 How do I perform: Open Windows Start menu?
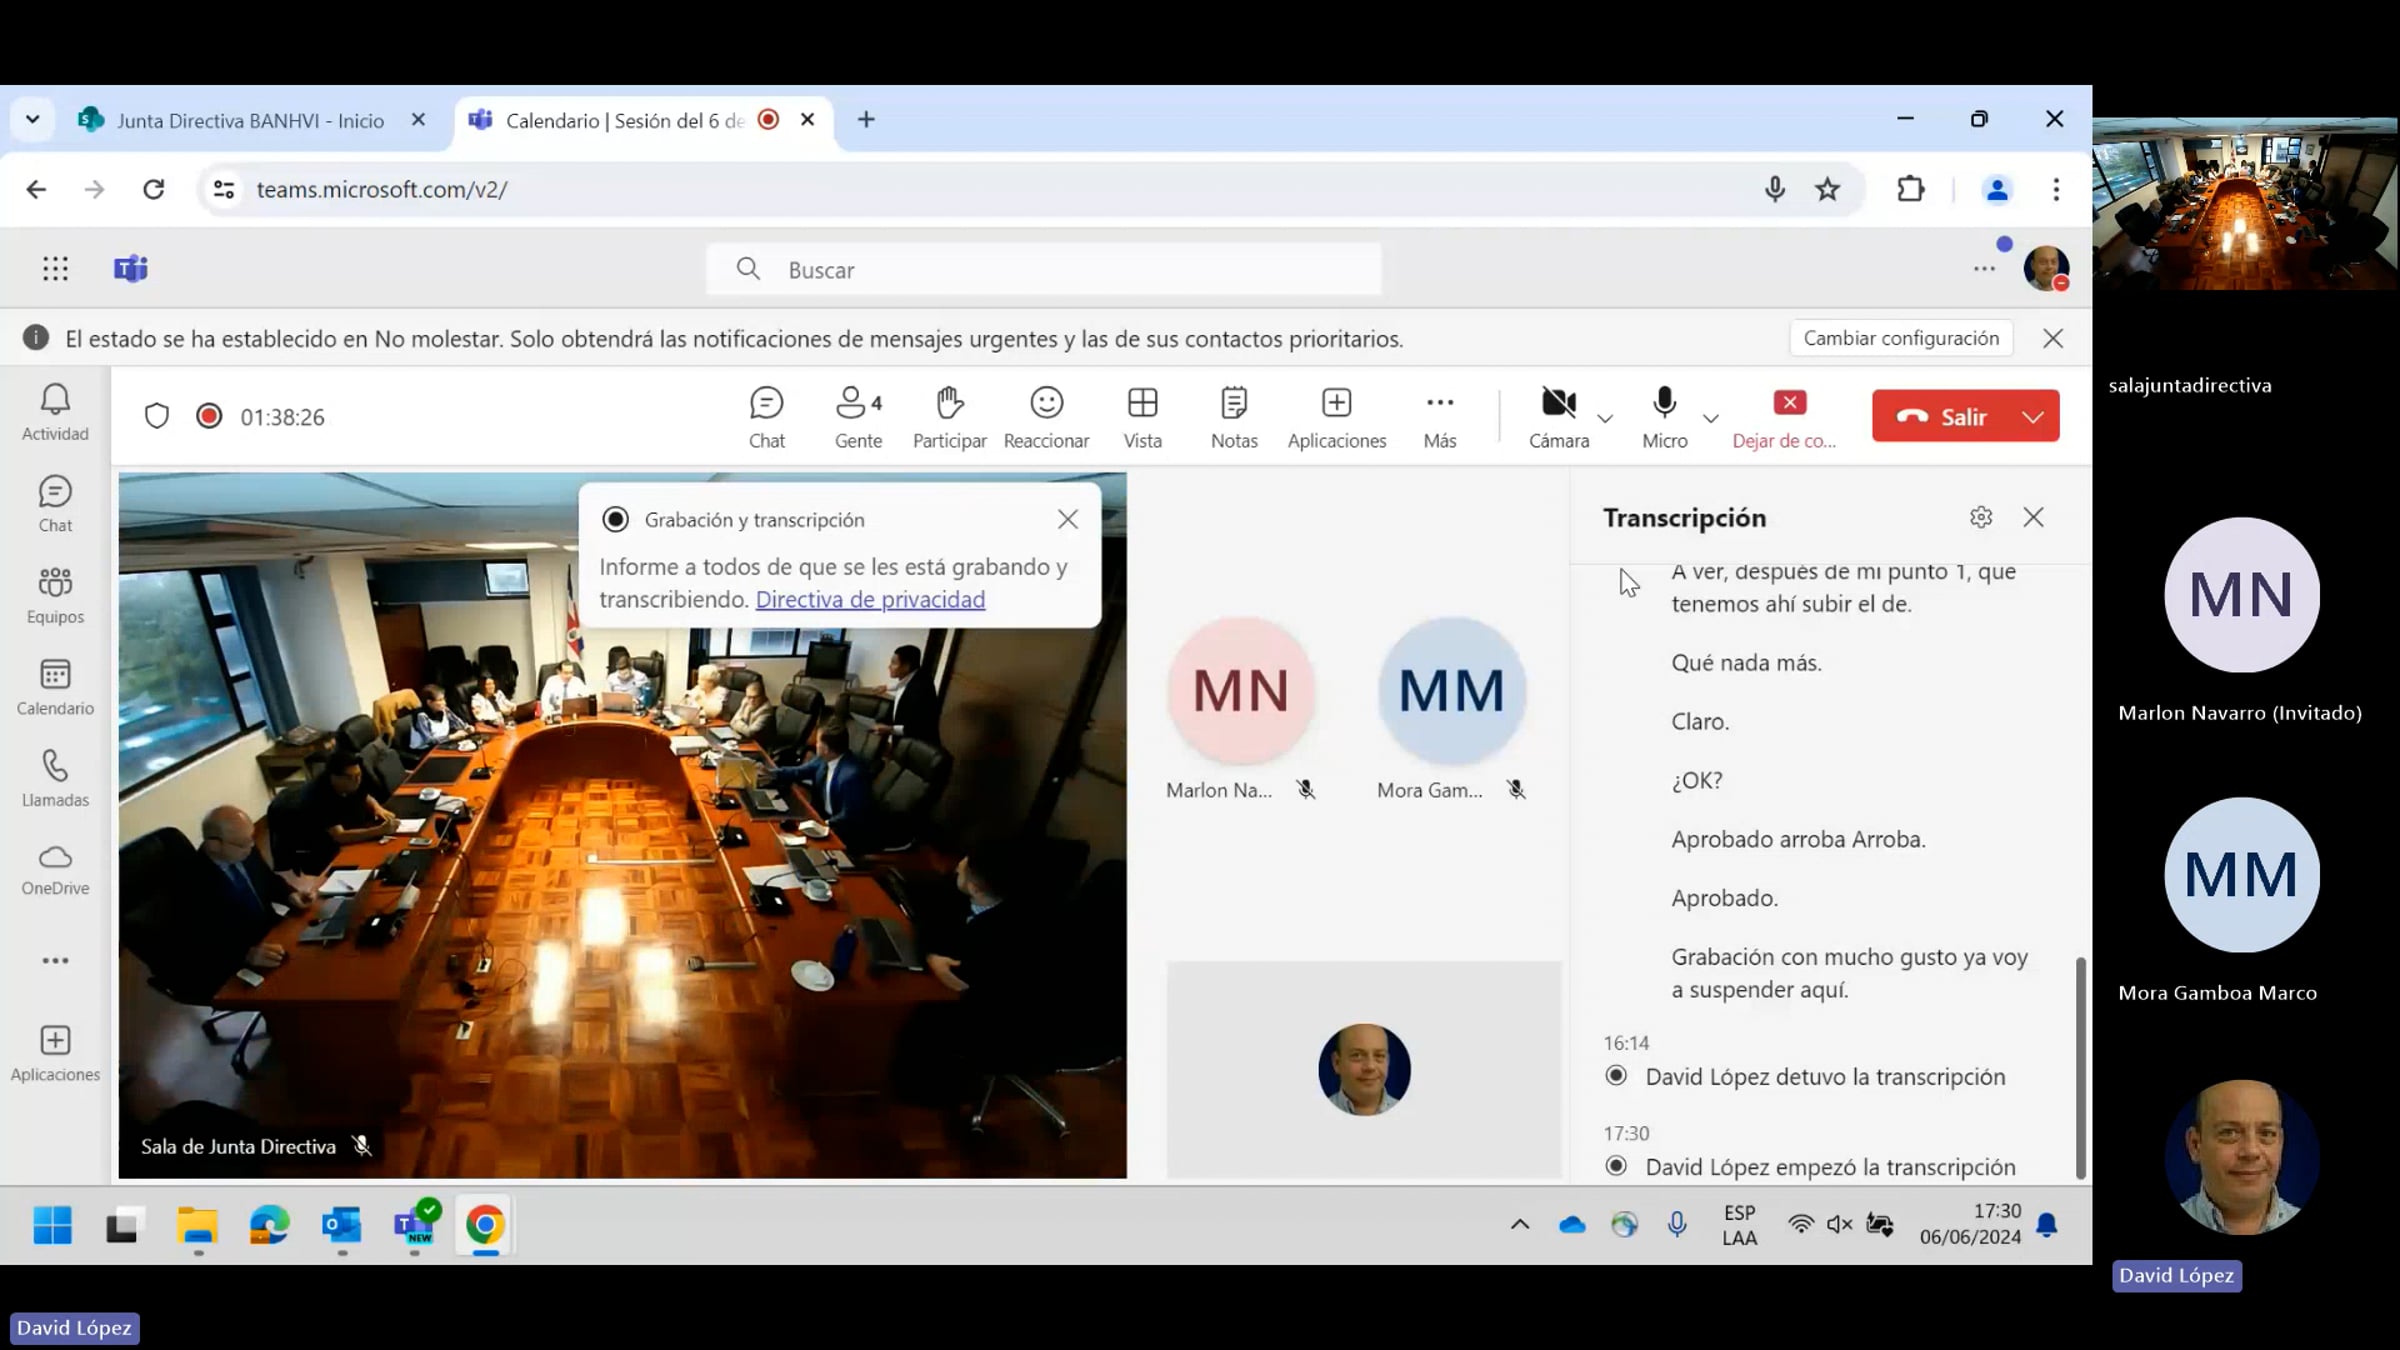pos(52,1225)
